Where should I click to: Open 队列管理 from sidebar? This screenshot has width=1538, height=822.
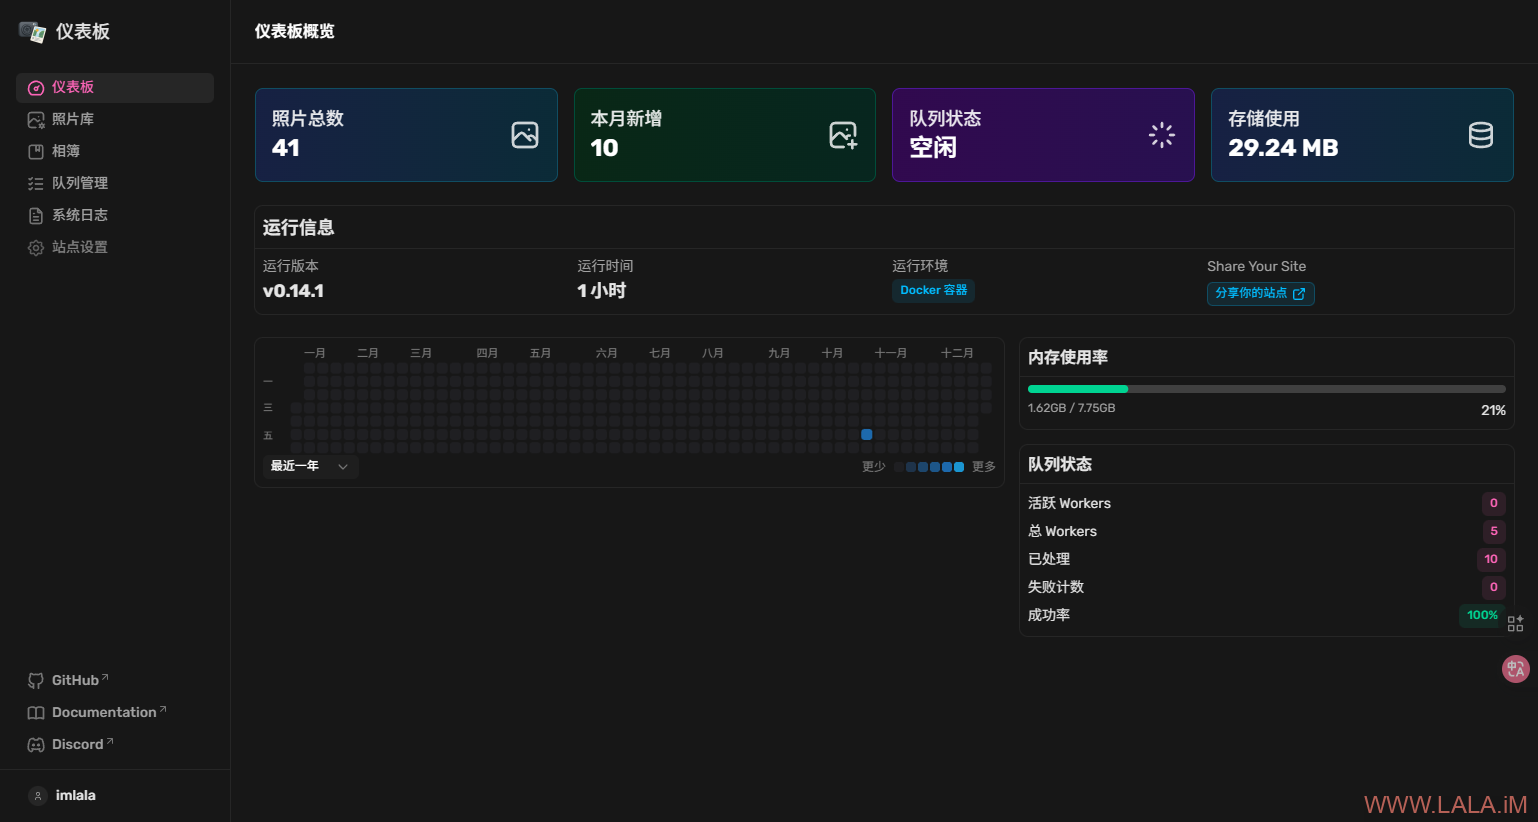pos(79,183)
